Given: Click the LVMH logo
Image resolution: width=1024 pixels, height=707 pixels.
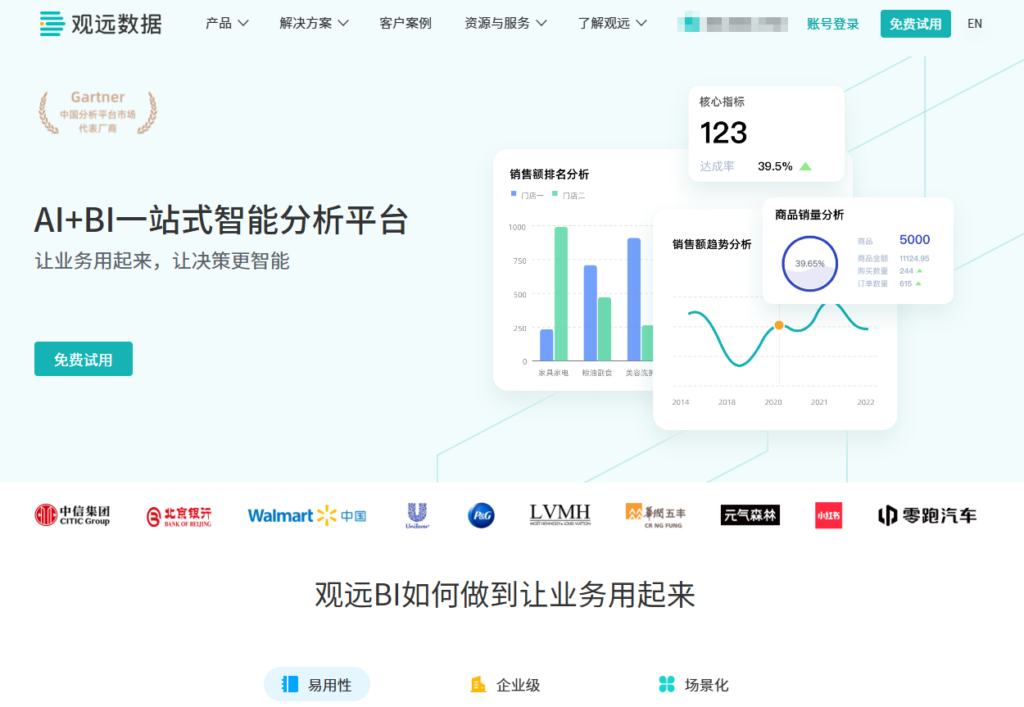Looking at the screenshot, I should pyautogui.click(x=560, y=515).
